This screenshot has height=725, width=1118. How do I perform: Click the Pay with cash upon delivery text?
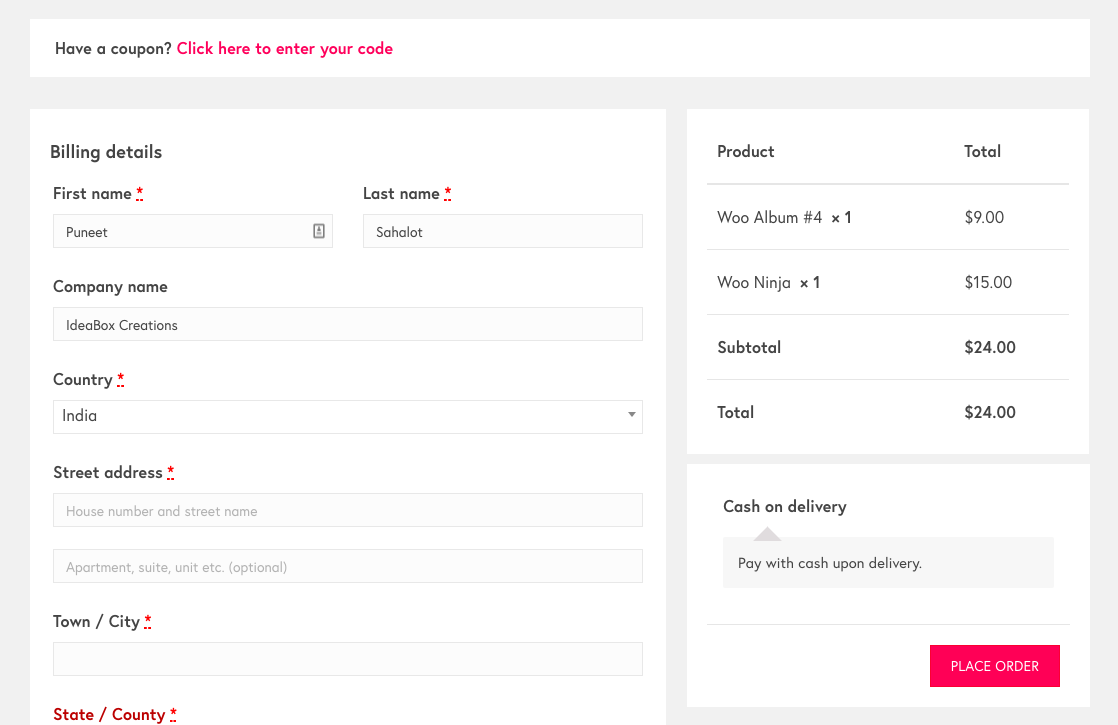(x=830, y=563)
